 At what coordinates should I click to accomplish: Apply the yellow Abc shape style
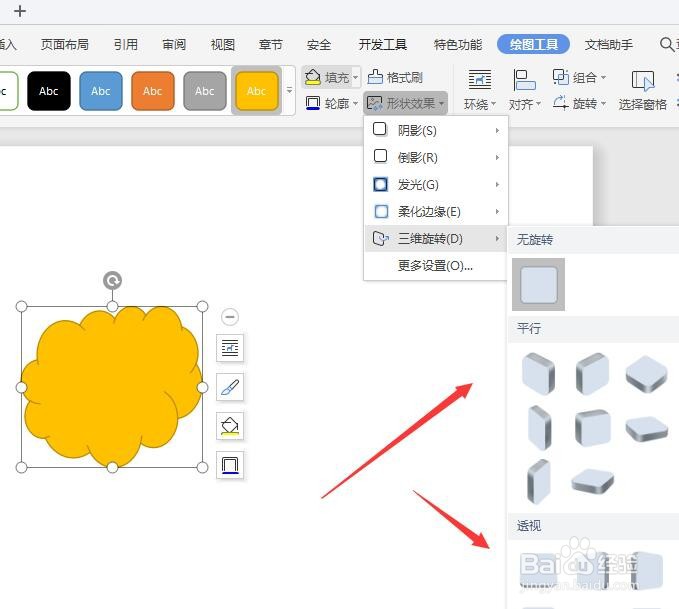coord(257,91)
